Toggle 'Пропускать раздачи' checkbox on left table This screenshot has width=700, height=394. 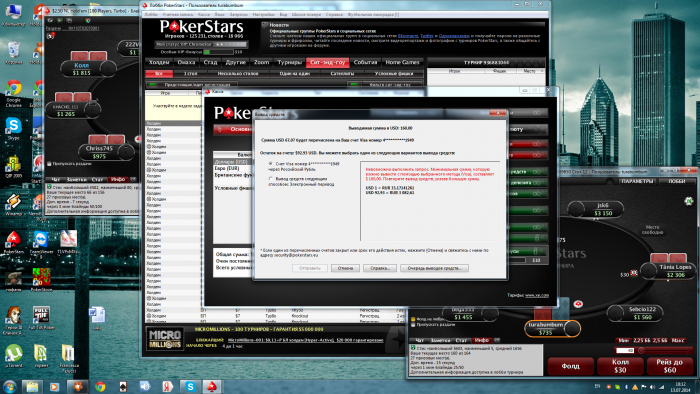(50, 164)
